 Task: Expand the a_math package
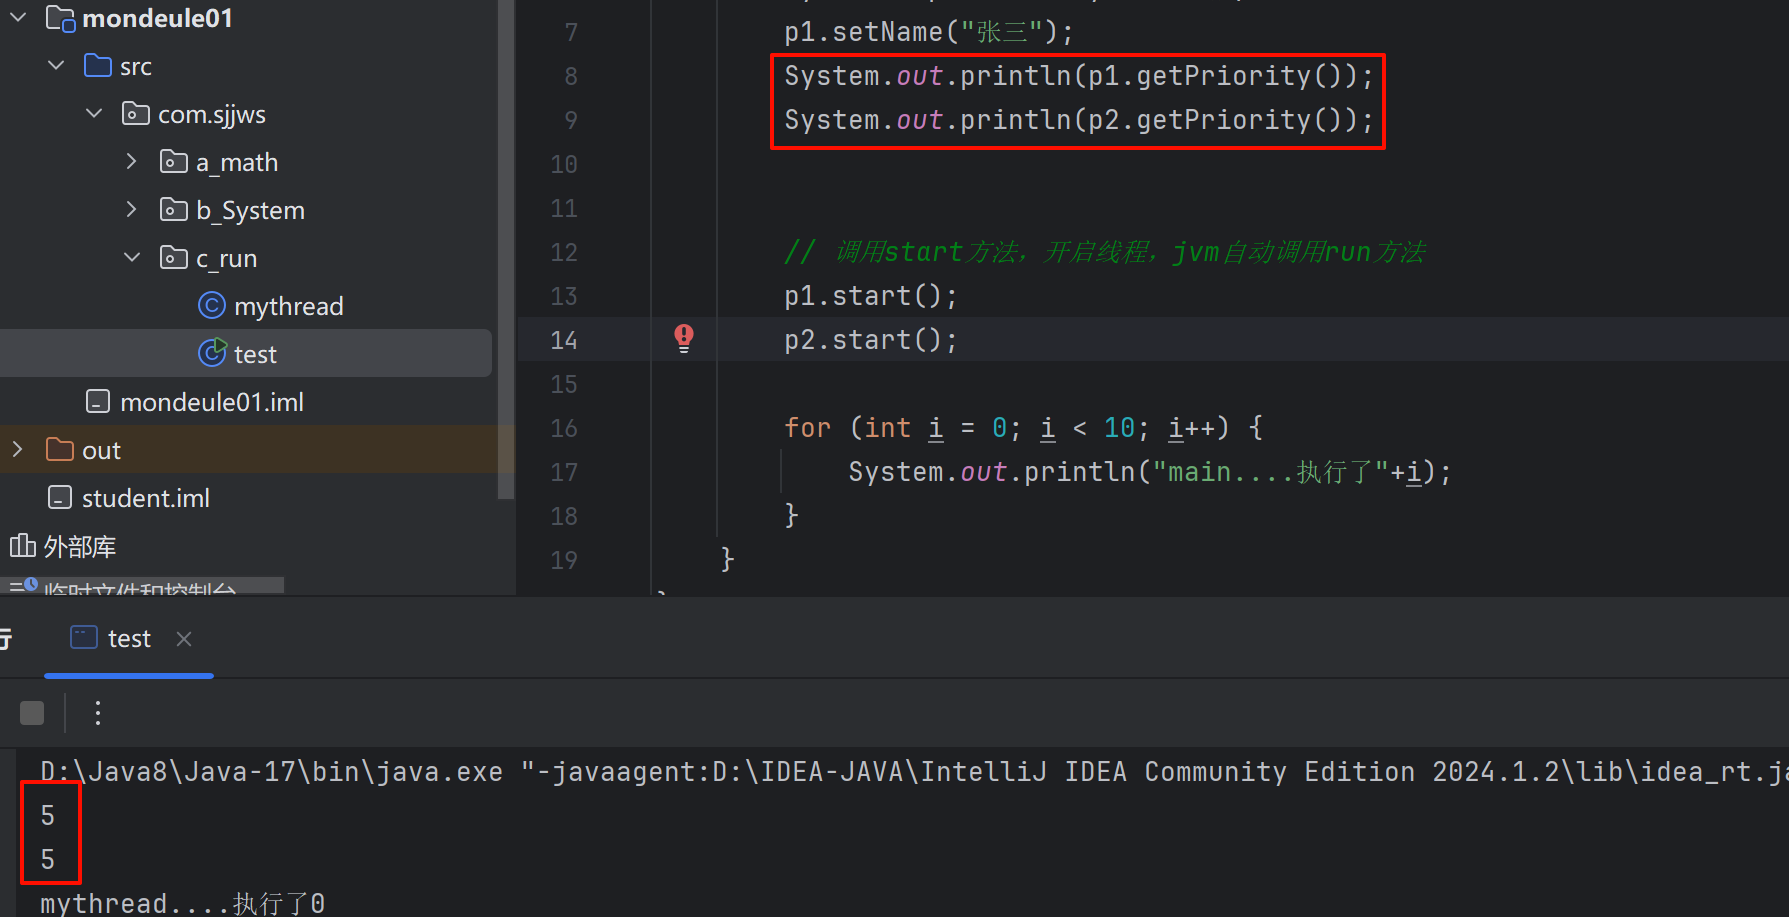click(x=131, y=162)
